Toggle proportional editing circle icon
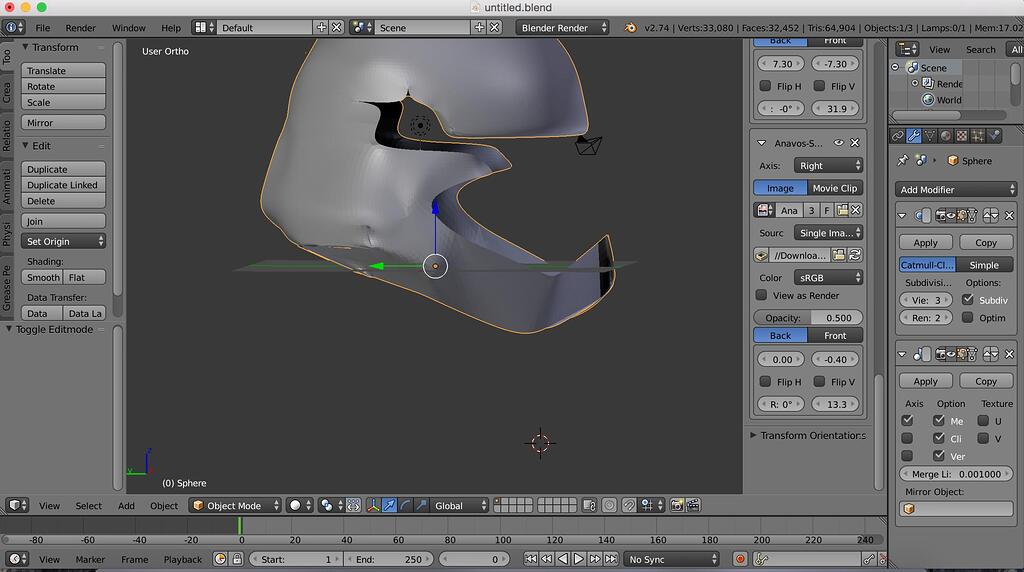The width and height of the screenshot is (1024, 572). pyautogui.click(x=609, y=505)
